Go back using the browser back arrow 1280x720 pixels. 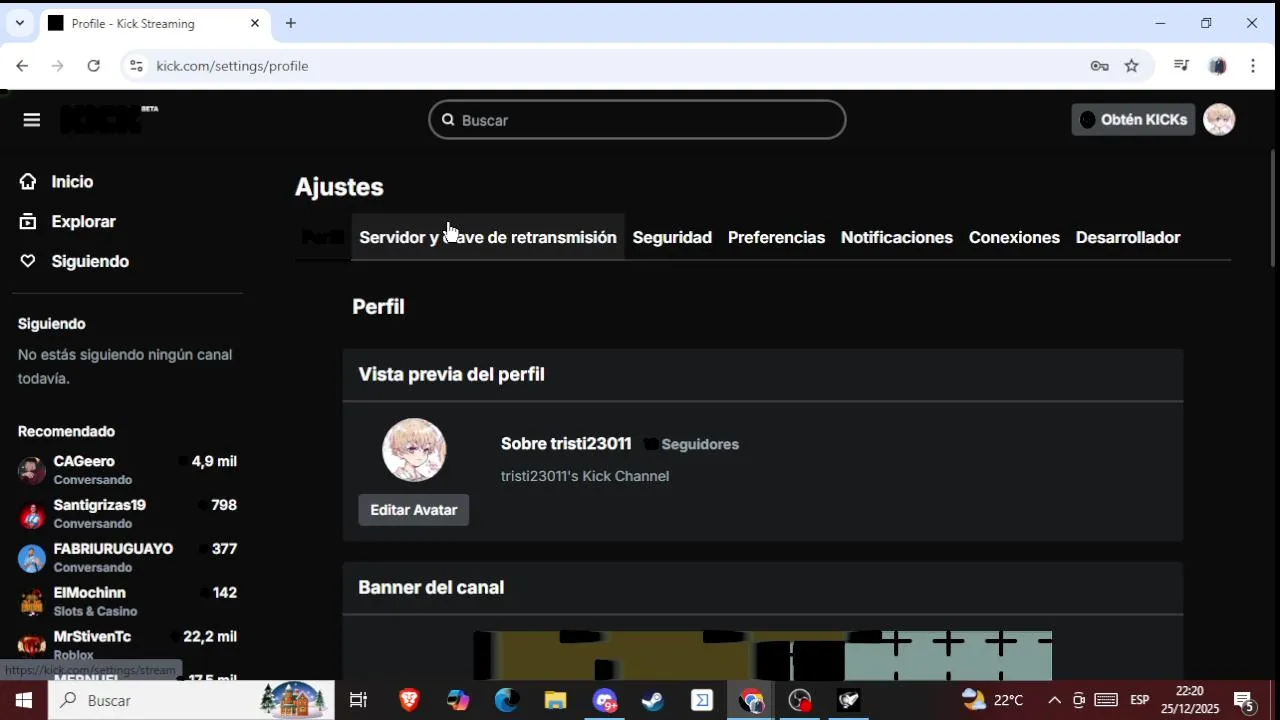pos(22,66)
